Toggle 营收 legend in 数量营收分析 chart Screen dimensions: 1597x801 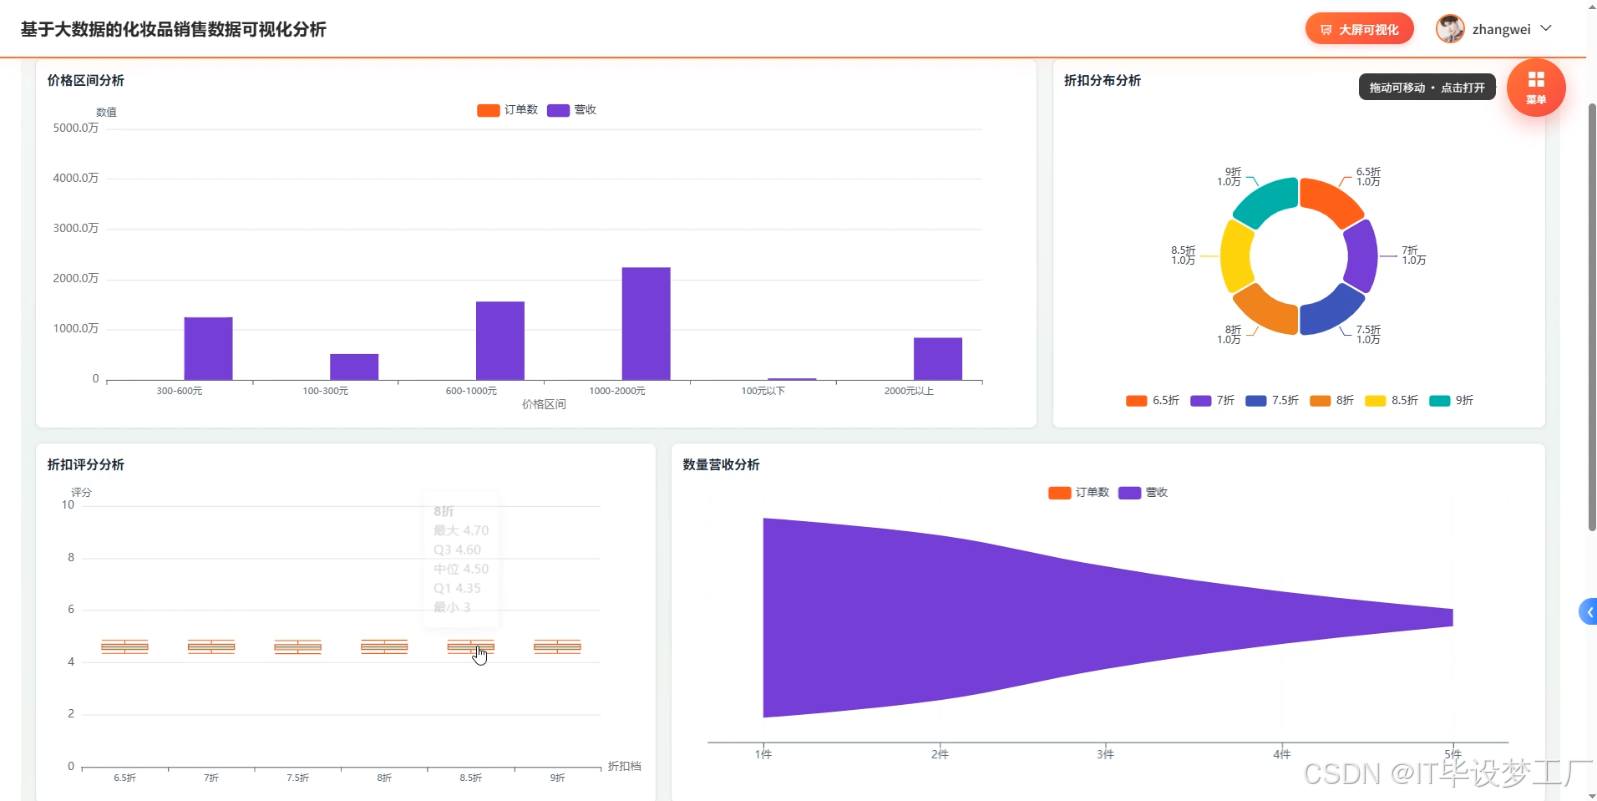tap(1143, 493)
